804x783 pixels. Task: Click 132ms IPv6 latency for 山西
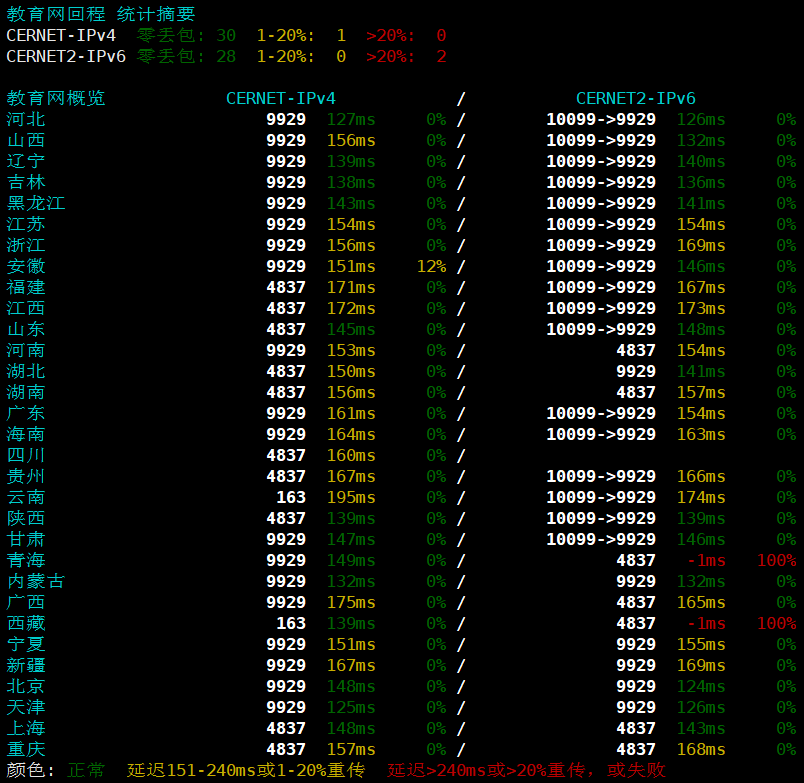701,140
